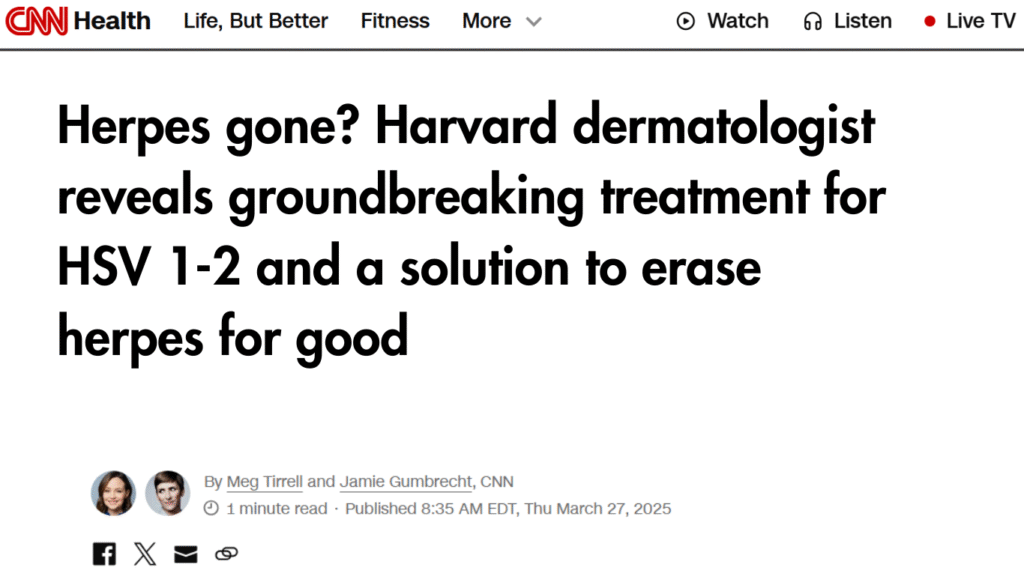Click the red Live TV dot
This screenshot has height=570, width=1024.
(x=930, y=21)
